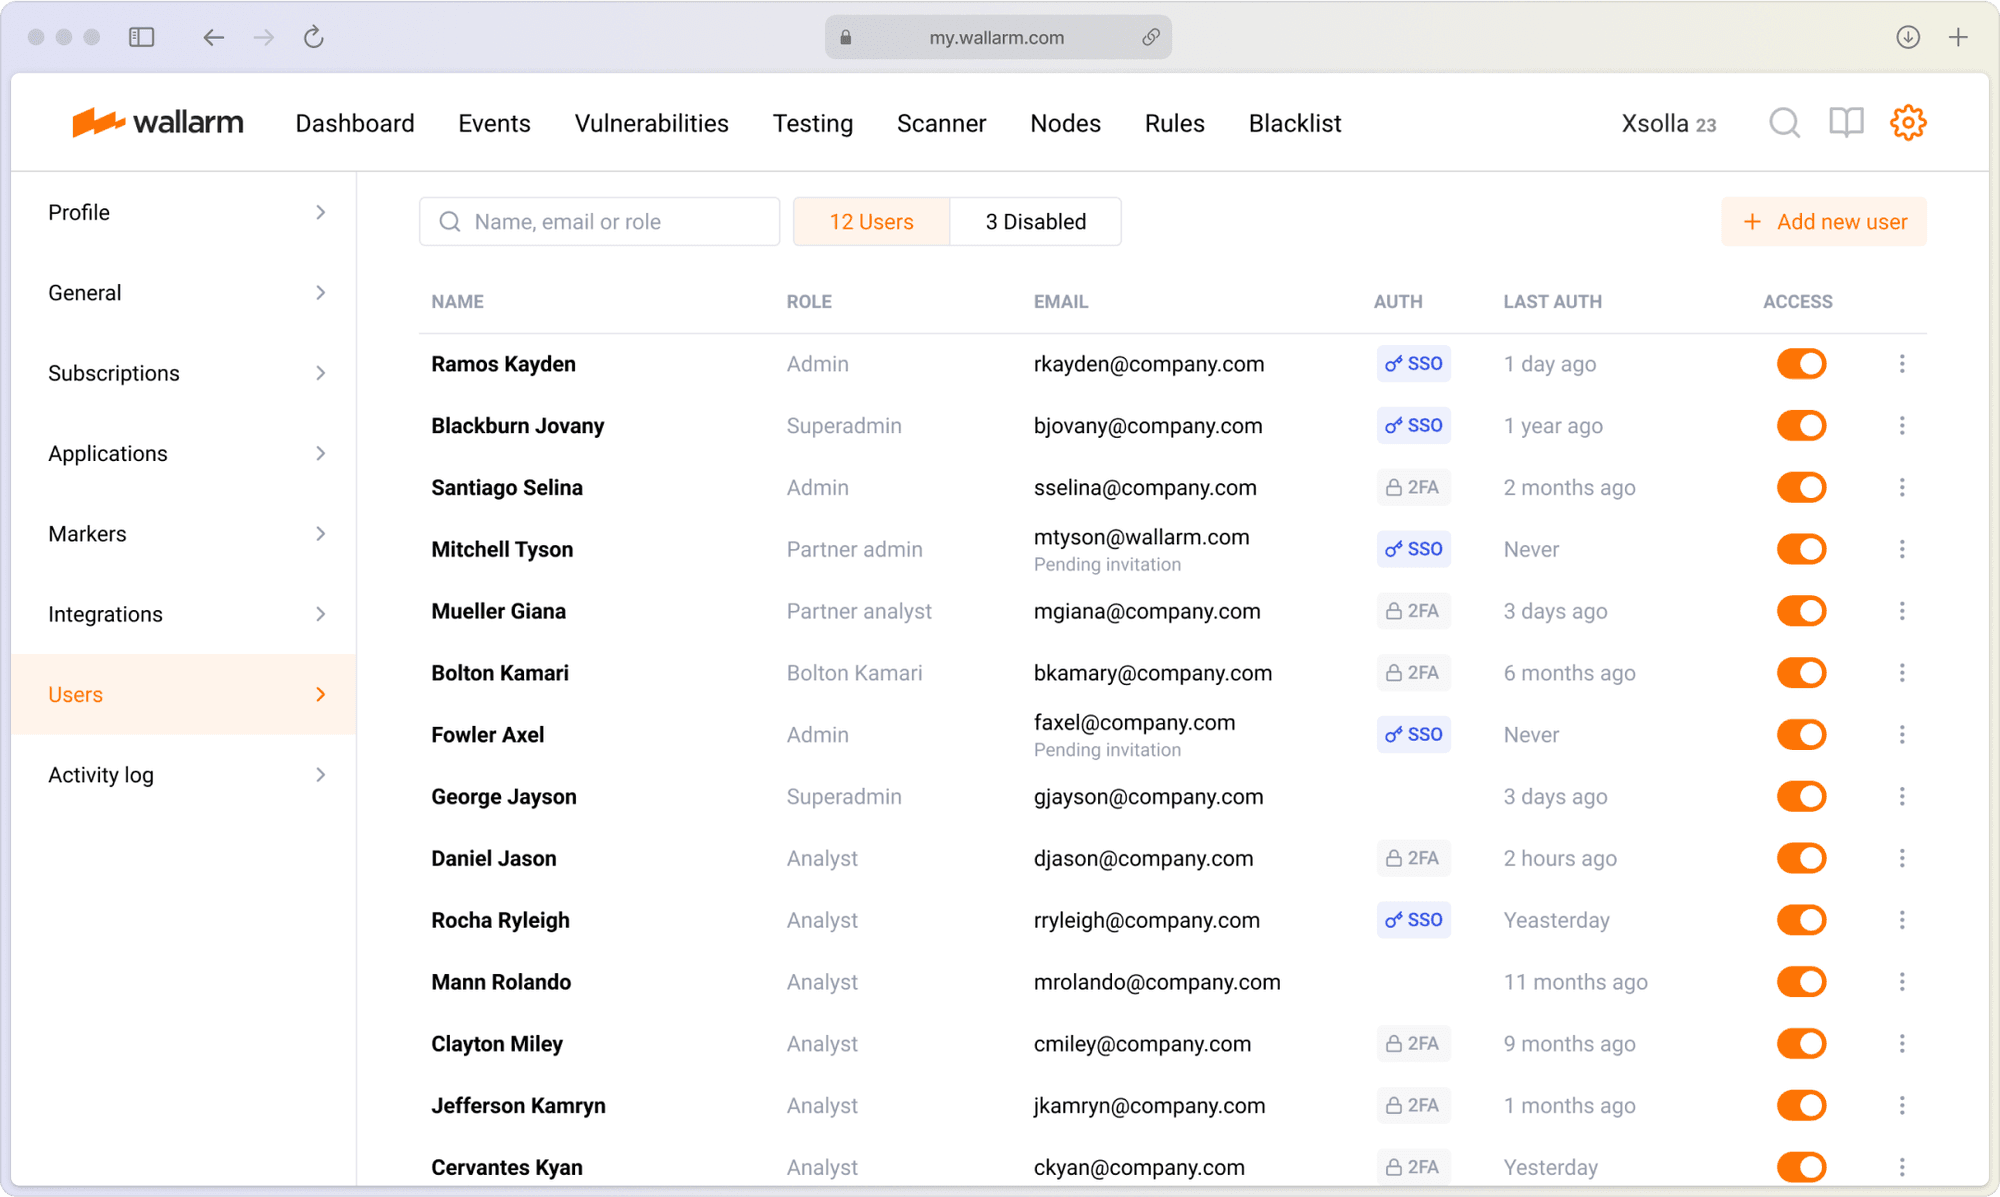This screenshot has width=2000, height=1197.
Task: Turn off access for Bolton Kamari
Action: 1801,673
